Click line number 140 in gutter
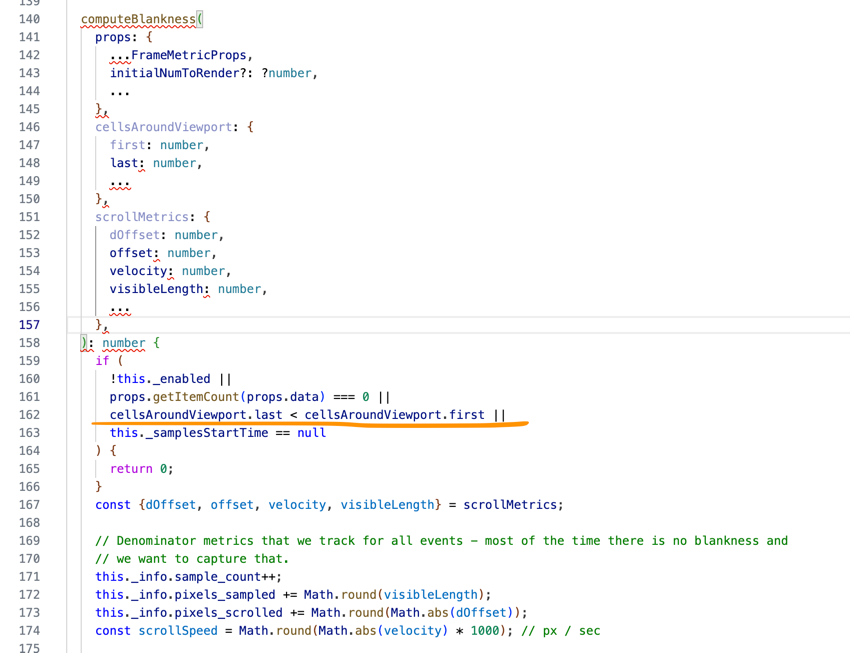This screenshot has height=653, width=850. click(29, 19)
